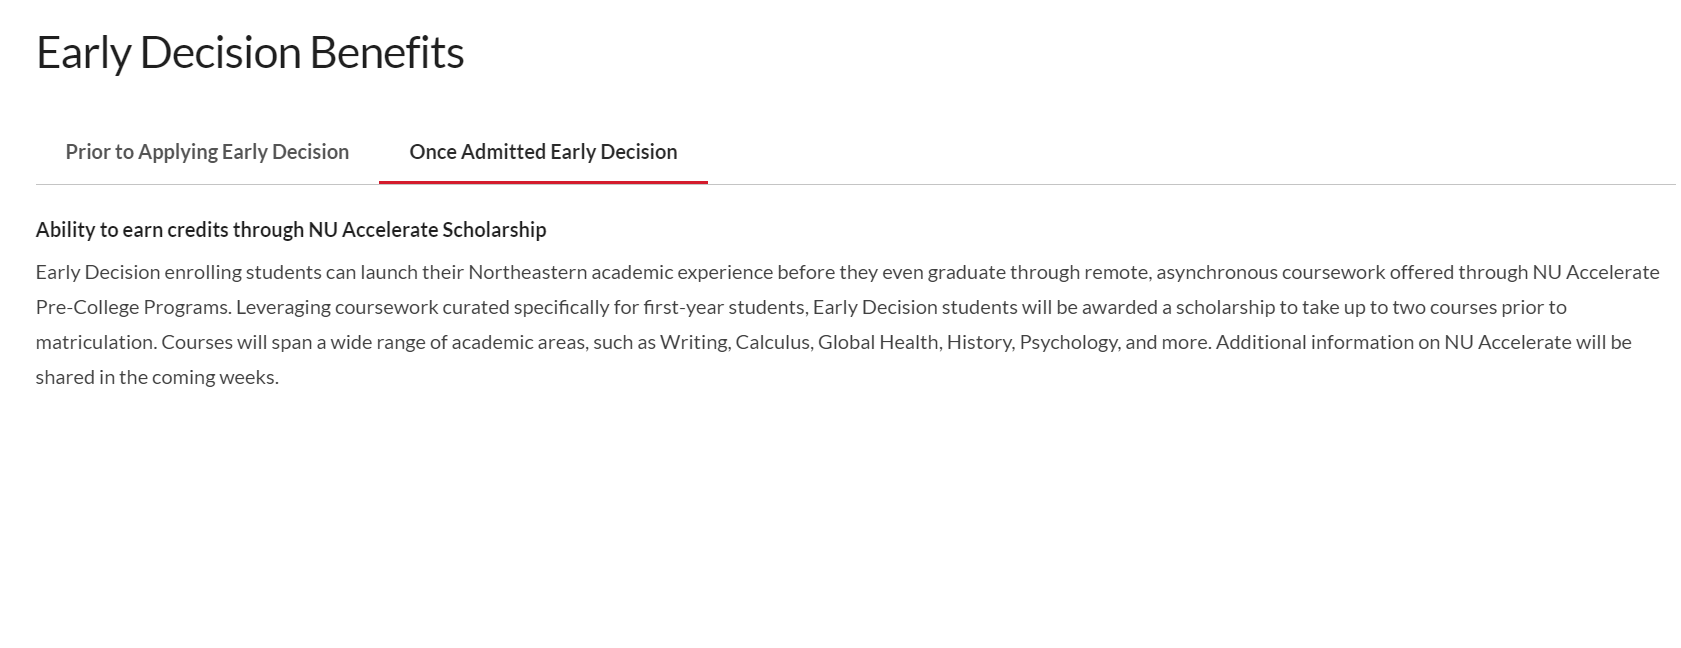This screenshot has width=1681, height=648.
Task: Click 'Global Health' in the course list
Action: 878,342
